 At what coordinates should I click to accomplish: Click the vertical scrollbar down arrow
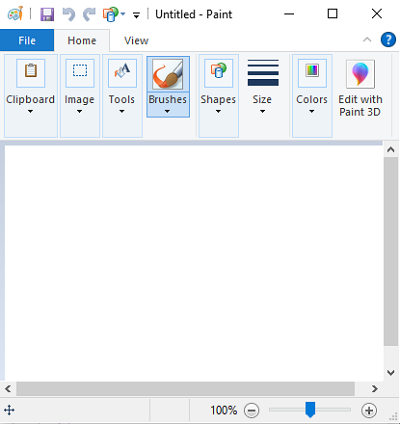391,372
